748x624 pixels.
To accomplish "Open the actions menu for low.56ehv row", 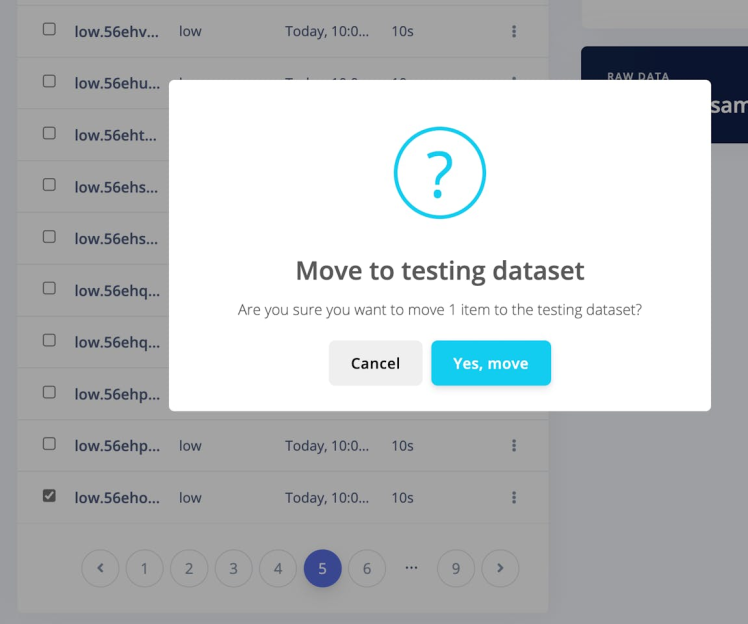I will click(514, 31).
